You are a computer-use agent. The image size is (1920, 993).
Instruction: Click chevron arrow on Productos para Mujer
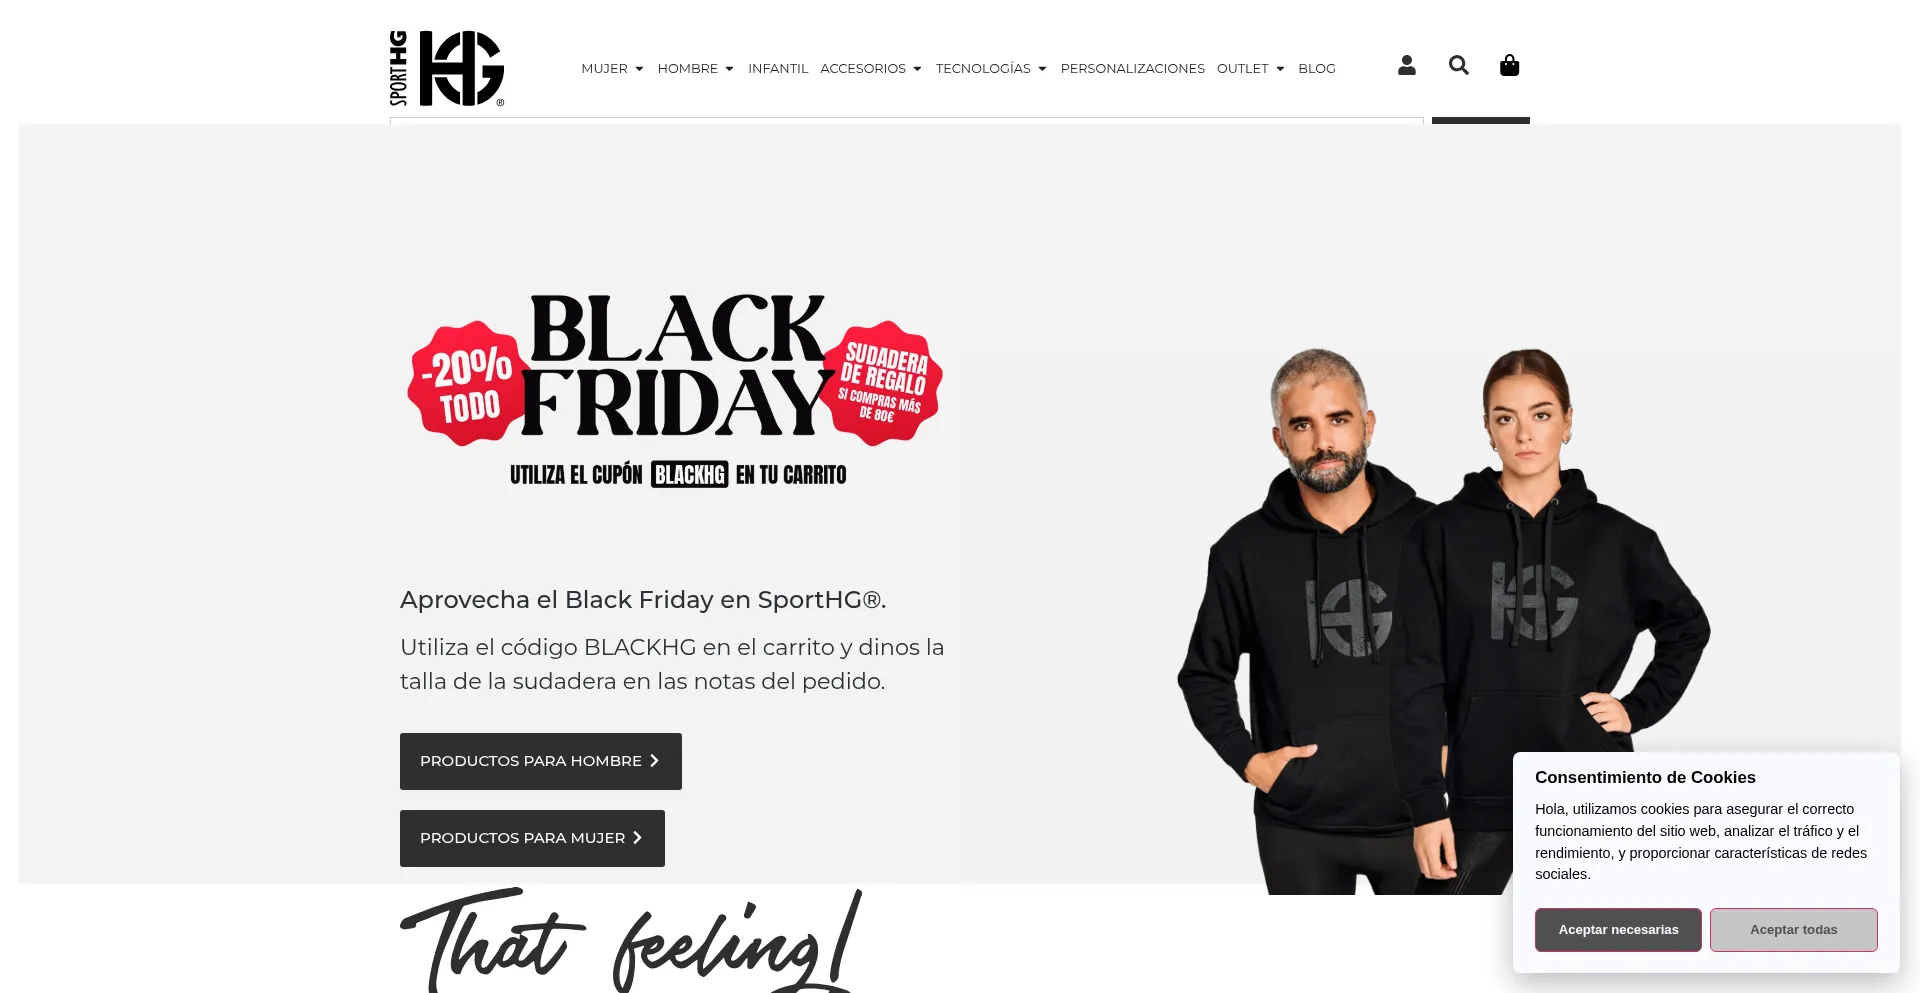637,838
